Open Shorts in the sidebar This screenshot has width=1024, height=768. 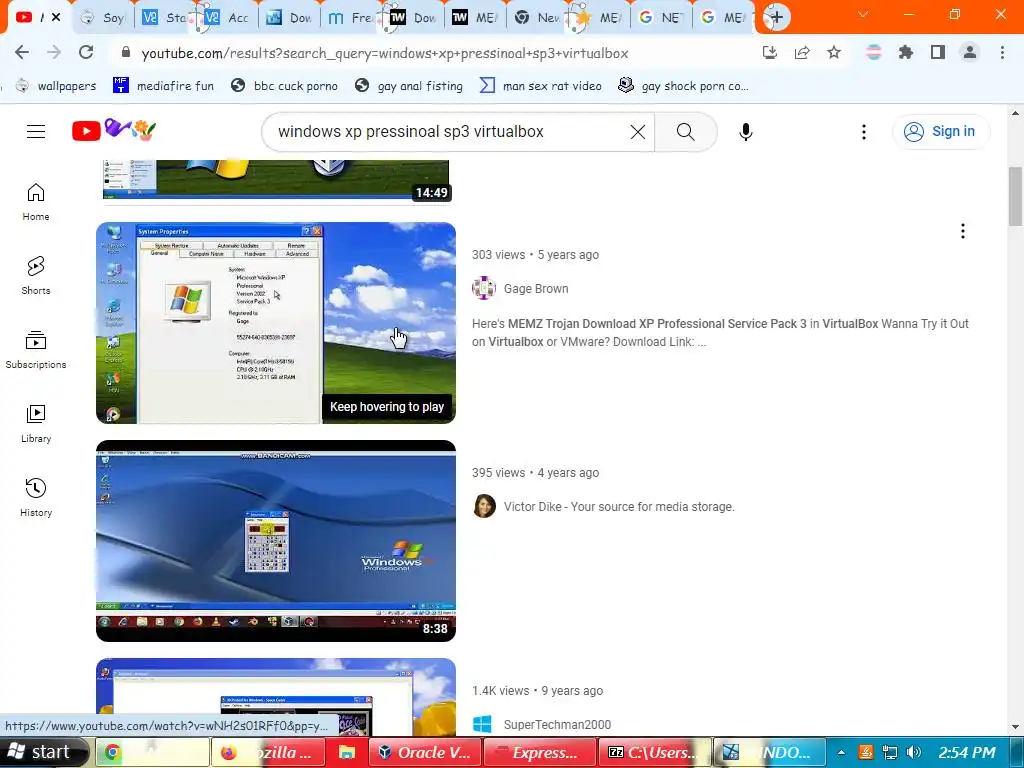pos(36,276)
